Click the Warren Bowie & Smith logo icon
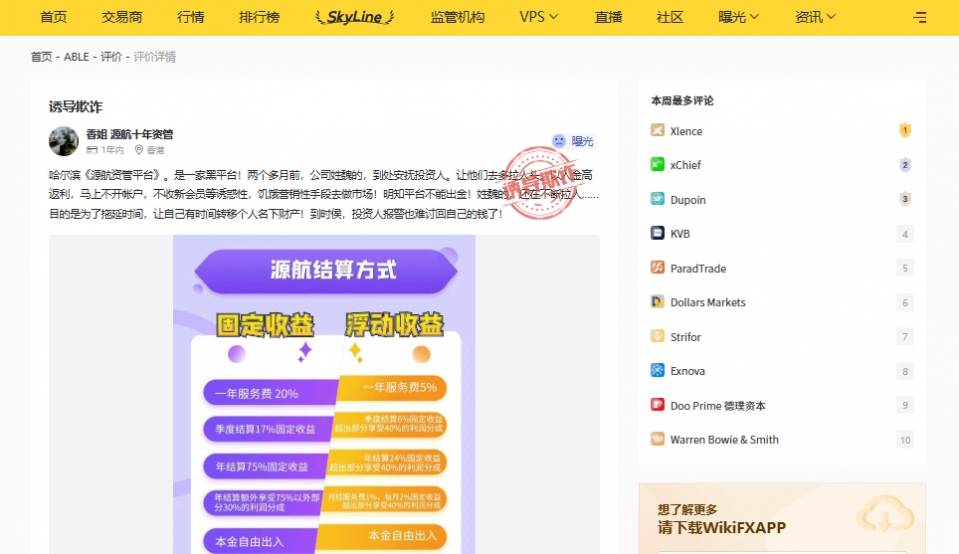 pyautogui.click(x=657, y=438)
